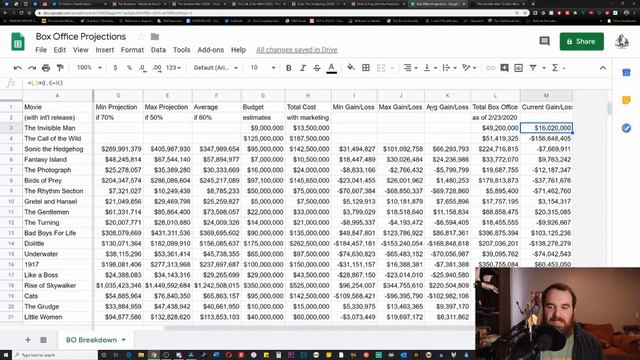Open horizontal align dropdown
The width and height of the screenshot is (640, 360).
tap(410, 68)
